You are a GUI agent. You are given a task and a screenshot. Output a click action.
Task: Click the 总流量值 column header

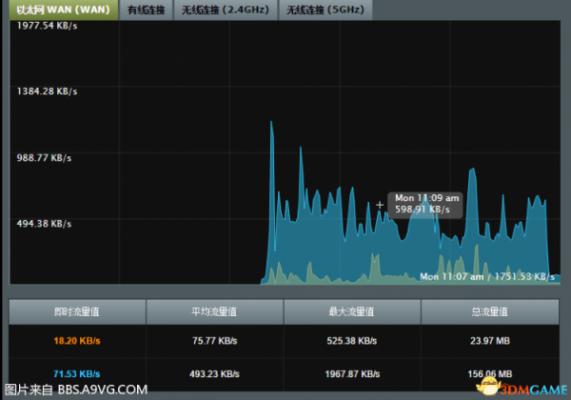pyautogui.click(x=490, y=311)
